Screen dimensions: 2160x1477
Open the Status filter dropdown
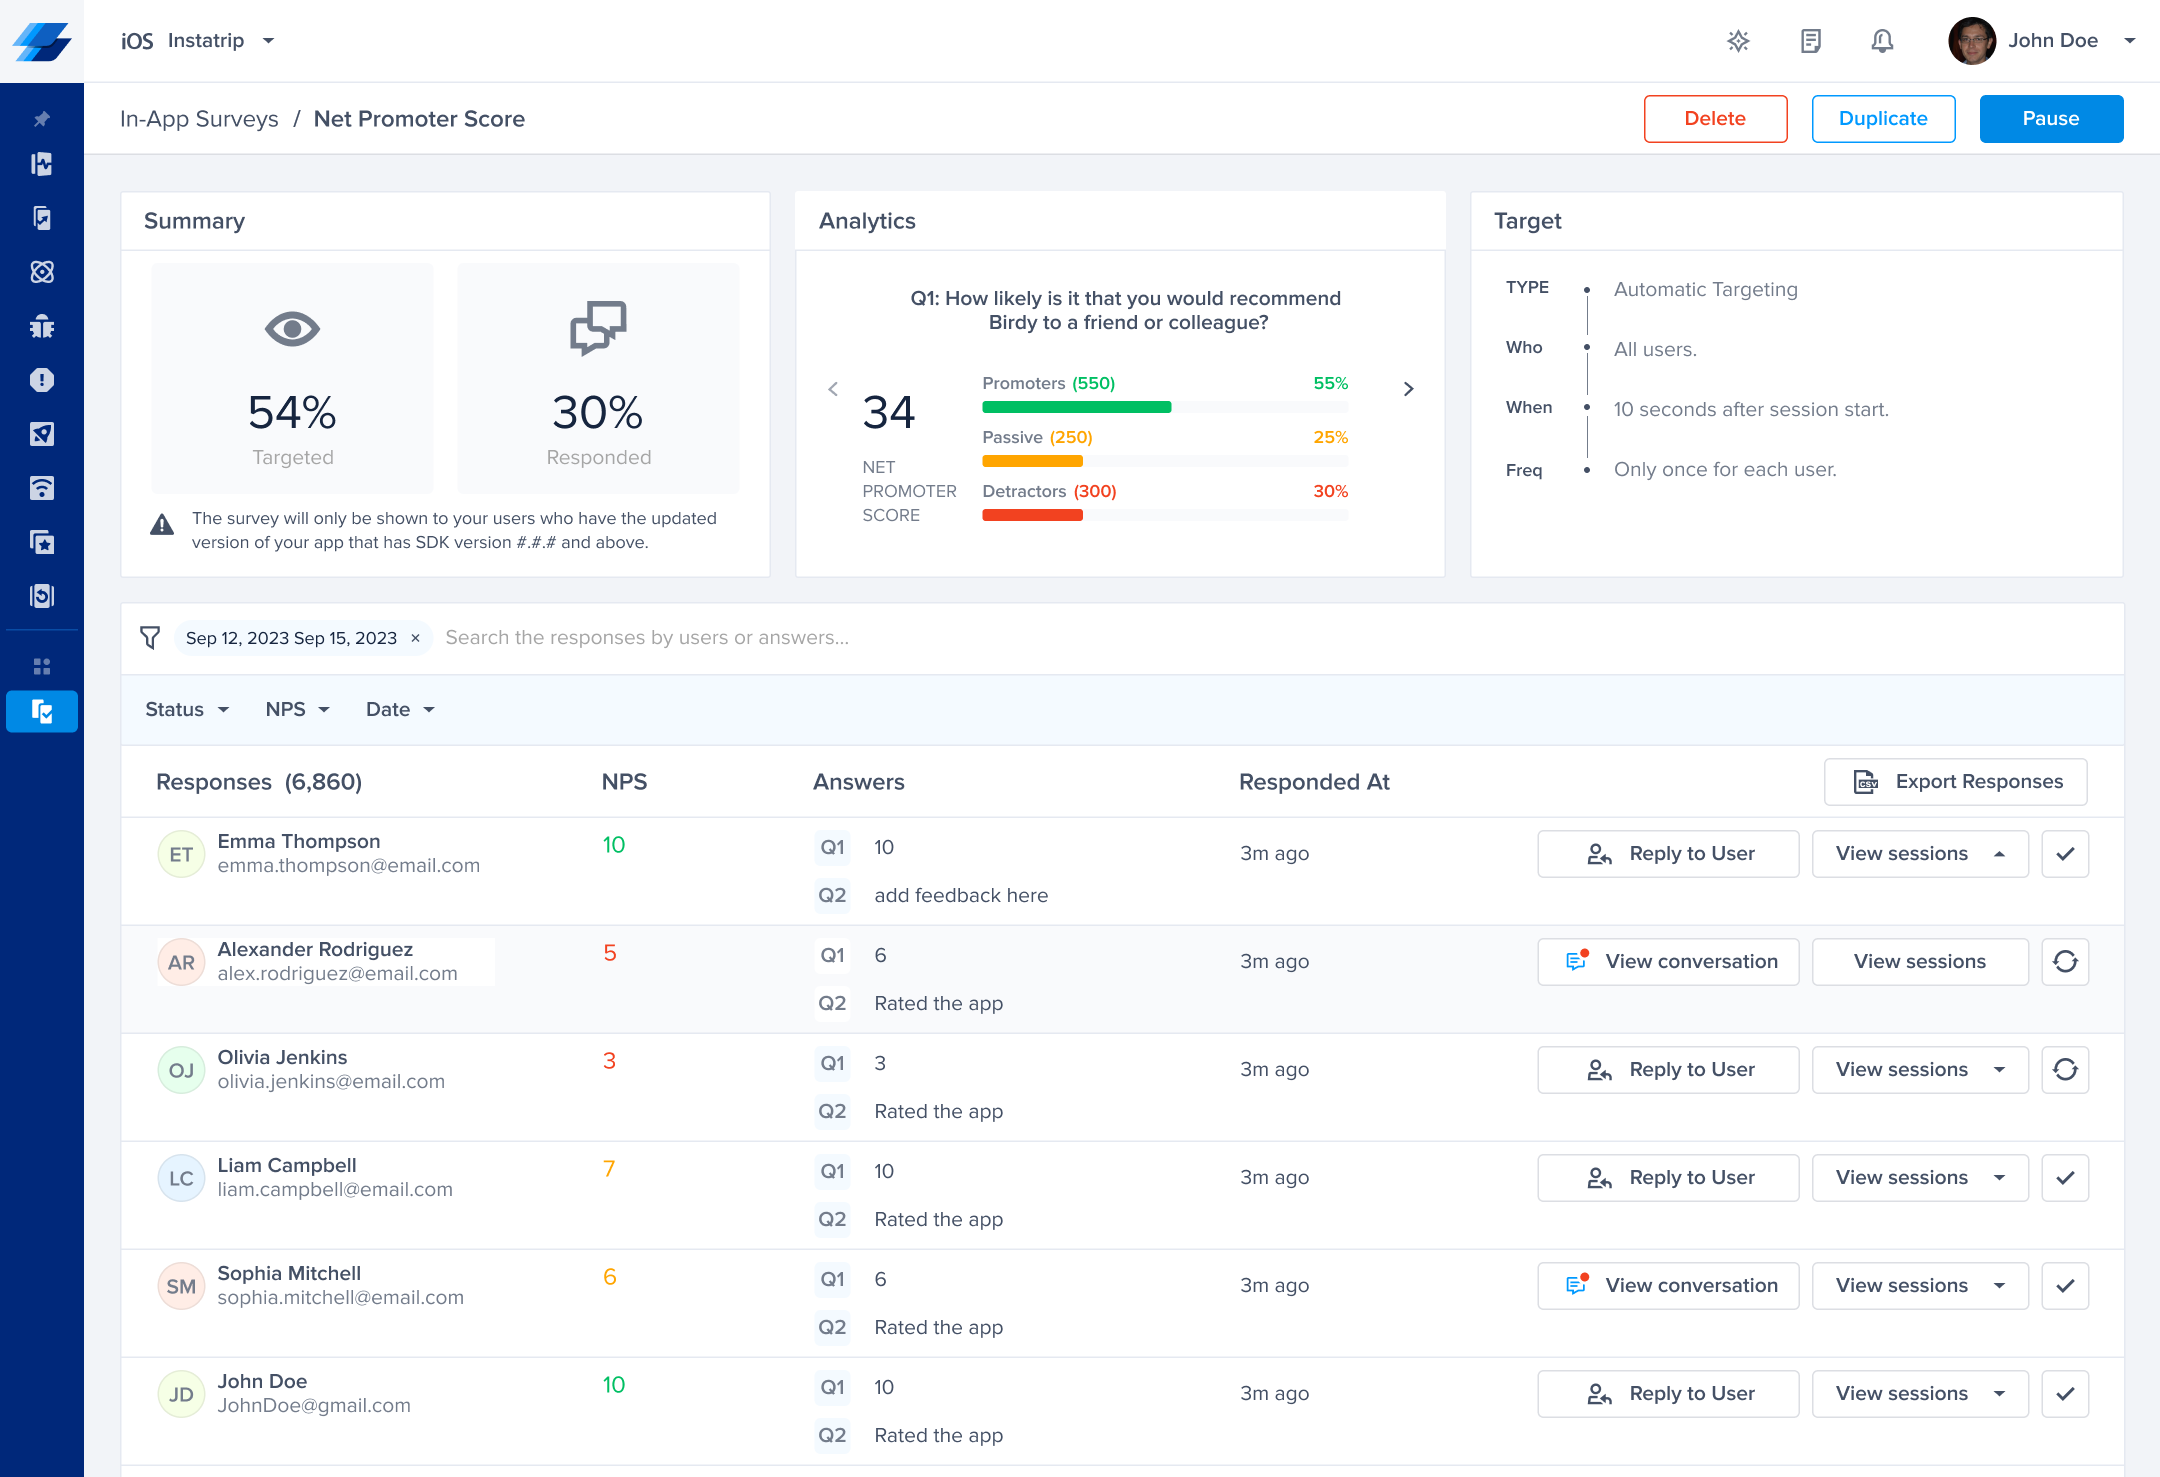(187, 710)
